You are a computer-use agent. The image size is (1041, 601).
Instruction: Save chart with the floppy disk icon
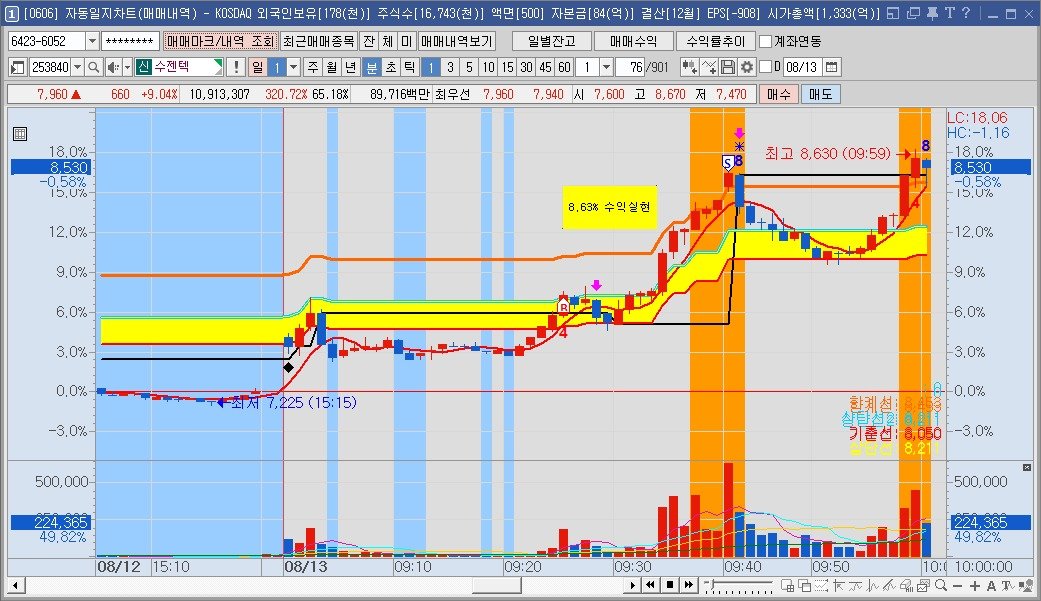tap(728, 67)
